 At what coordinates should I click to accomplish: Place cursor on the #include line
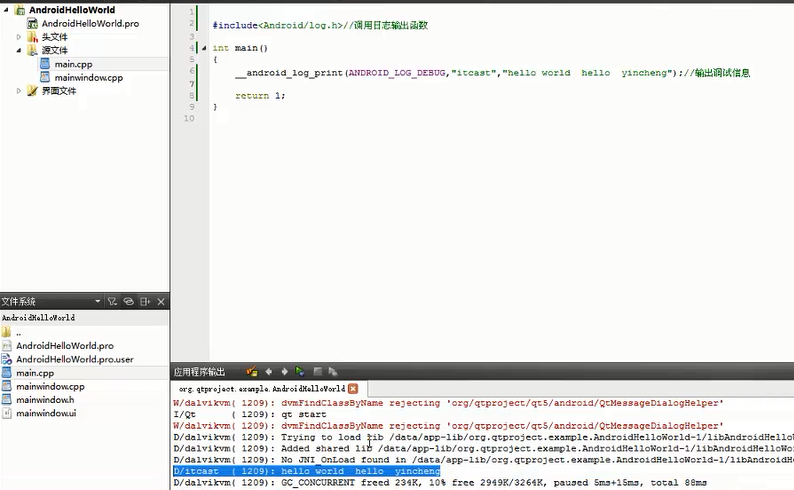[320, 25]
